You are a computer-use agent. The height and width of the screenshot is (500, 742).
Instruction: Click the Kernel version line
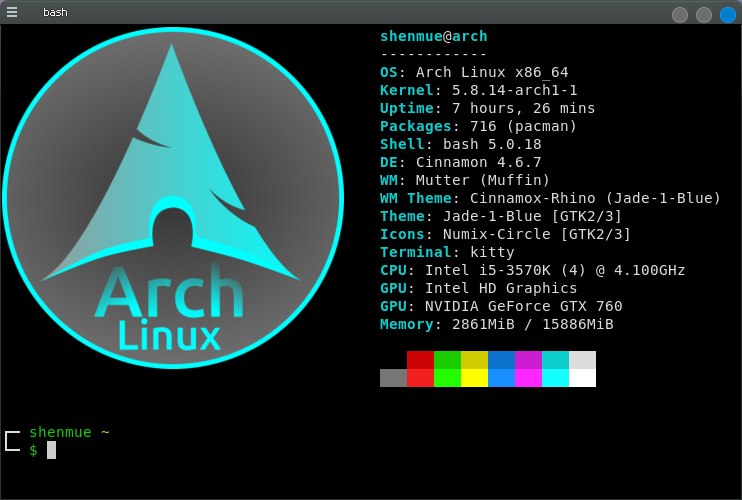pos(478,90)
